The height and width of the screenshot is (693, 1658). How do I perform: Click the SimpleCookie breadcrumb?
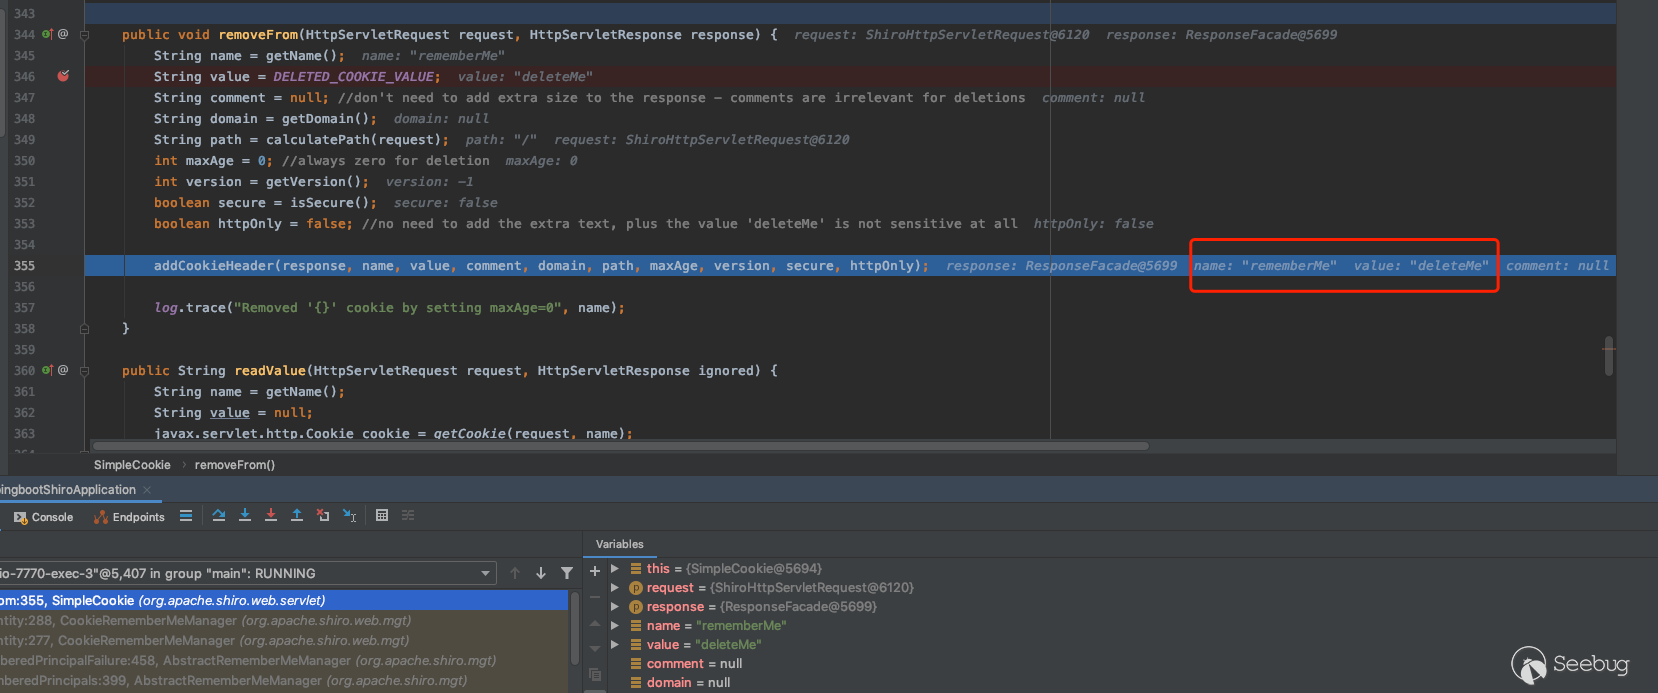[132, 465]
